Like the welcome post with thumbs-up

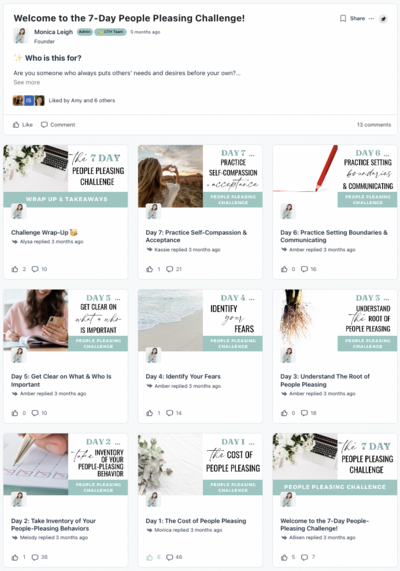(x=23, y=125)
